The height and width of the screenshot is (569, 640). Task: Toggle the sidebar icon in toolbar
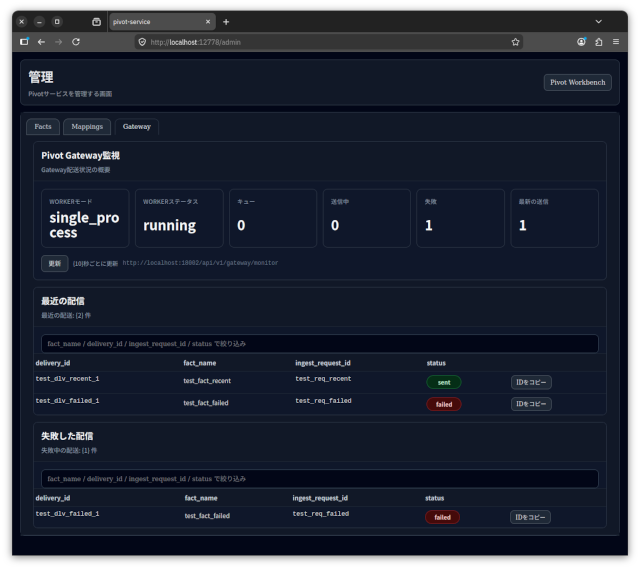[24, 42]
